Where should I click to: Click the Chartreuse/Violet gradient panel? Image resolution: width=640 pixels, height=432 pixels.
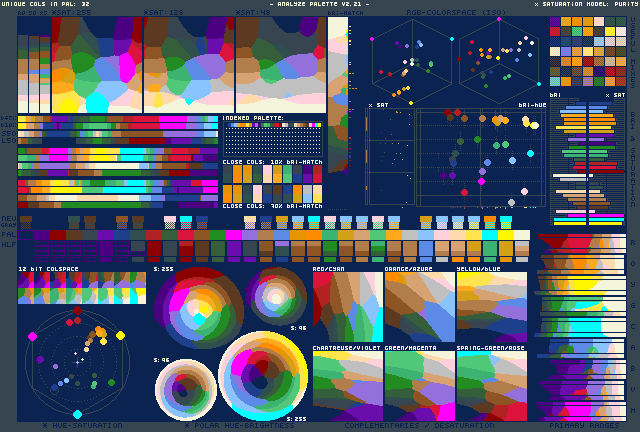point(347,385)
